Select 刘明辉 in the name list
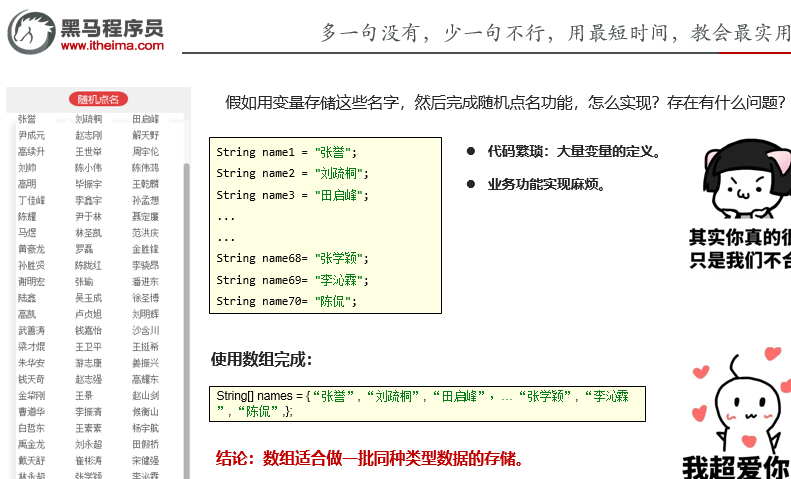 [145, 314]
